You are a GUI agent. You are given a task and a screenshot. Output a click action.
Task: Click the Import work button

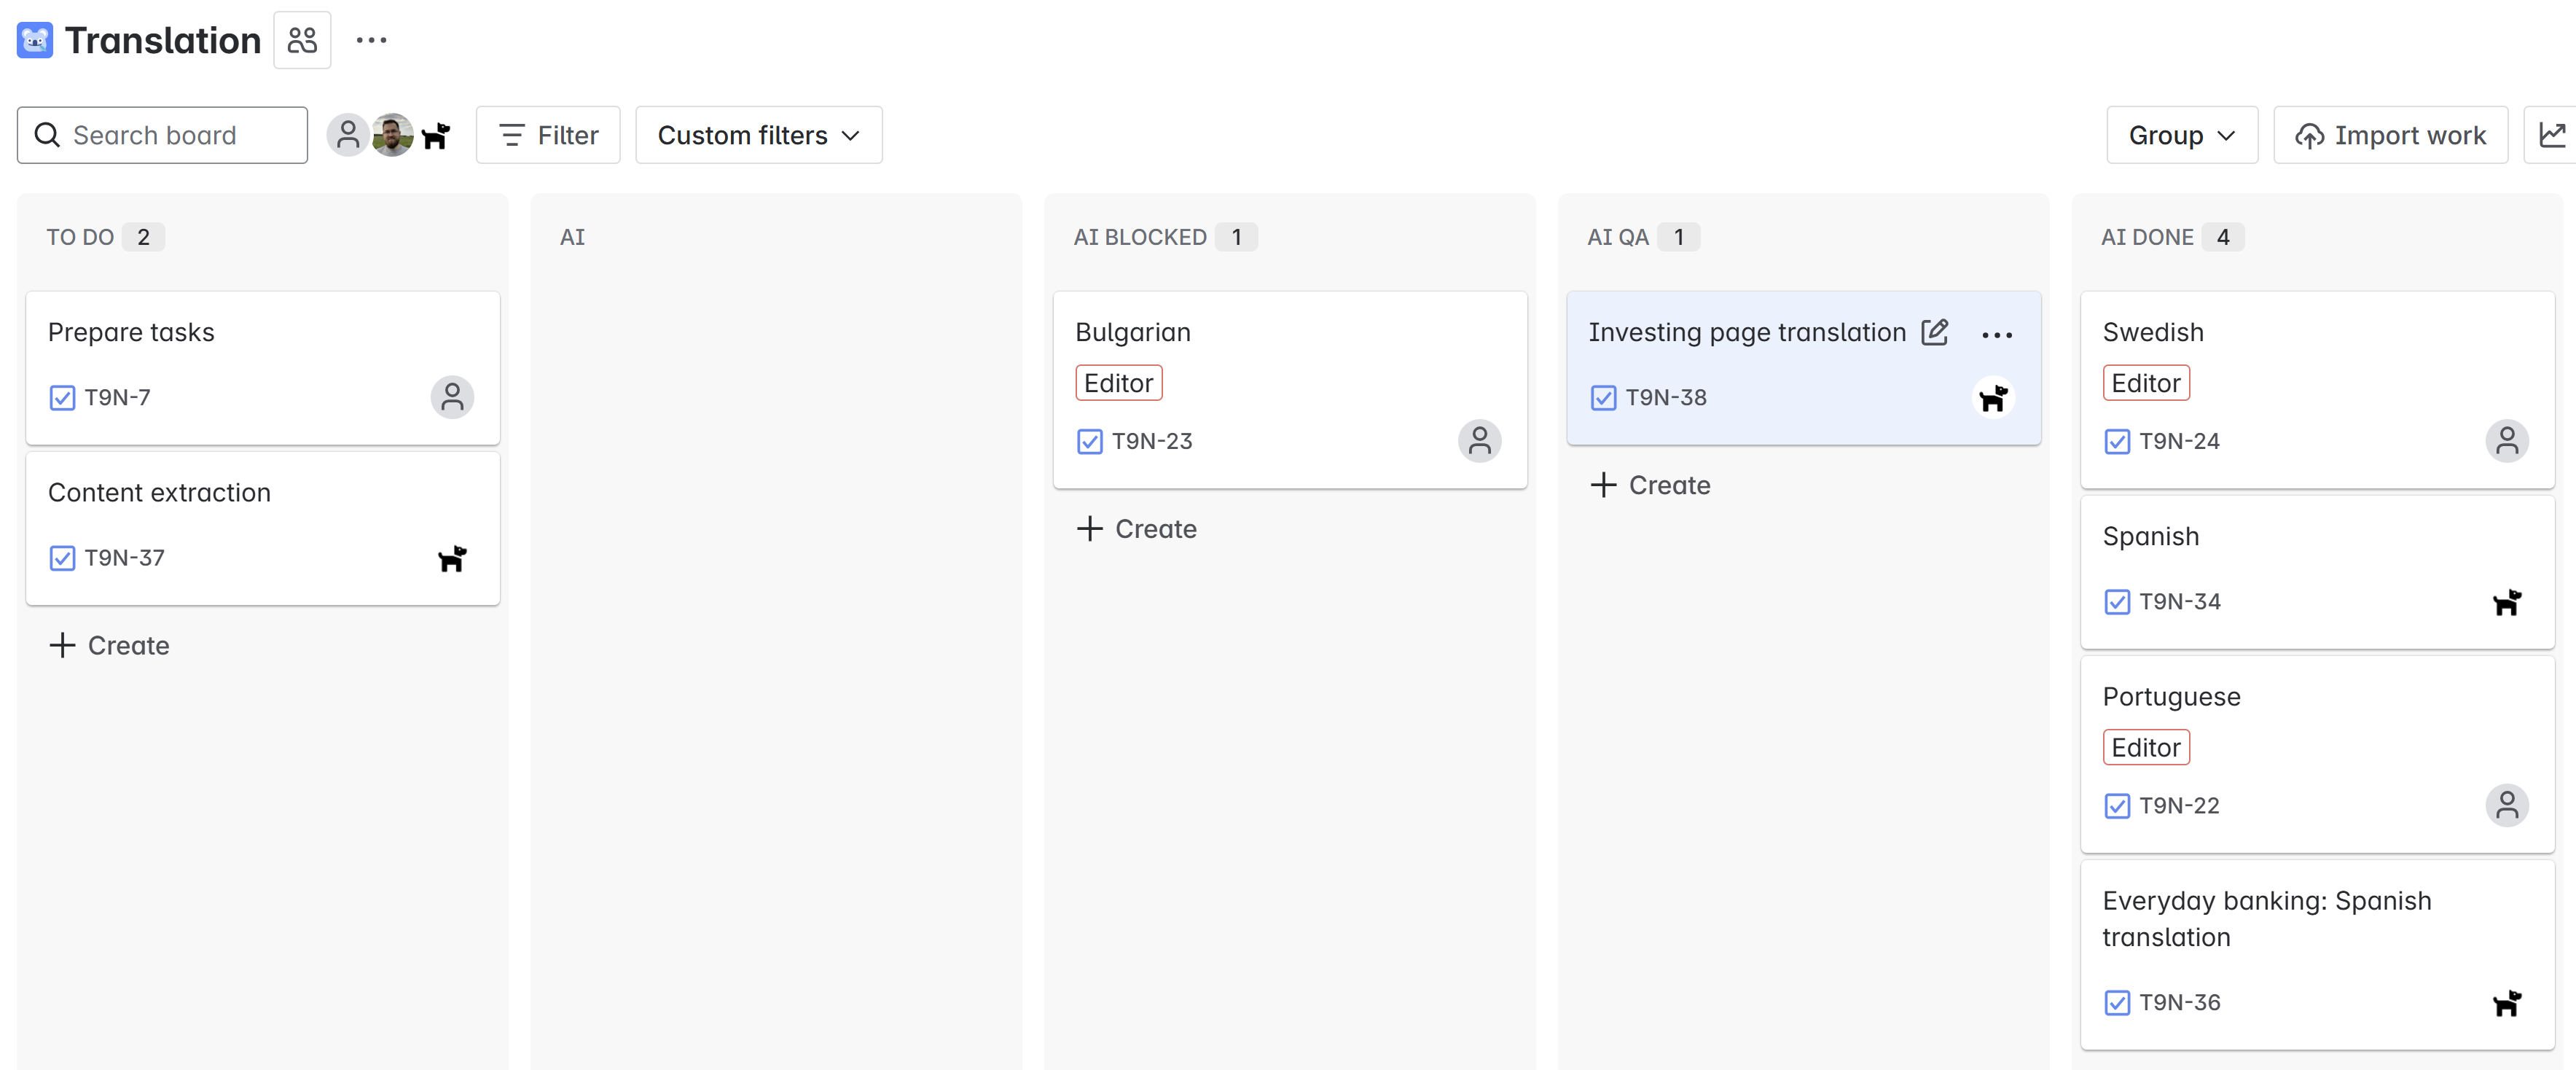coord(2391,134)
